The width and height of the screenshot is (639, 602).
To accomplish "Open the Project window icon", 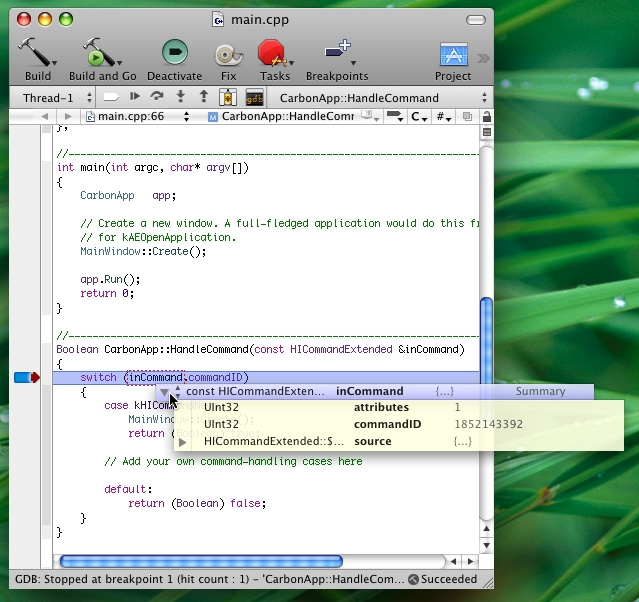I will (x=453, y=53).
